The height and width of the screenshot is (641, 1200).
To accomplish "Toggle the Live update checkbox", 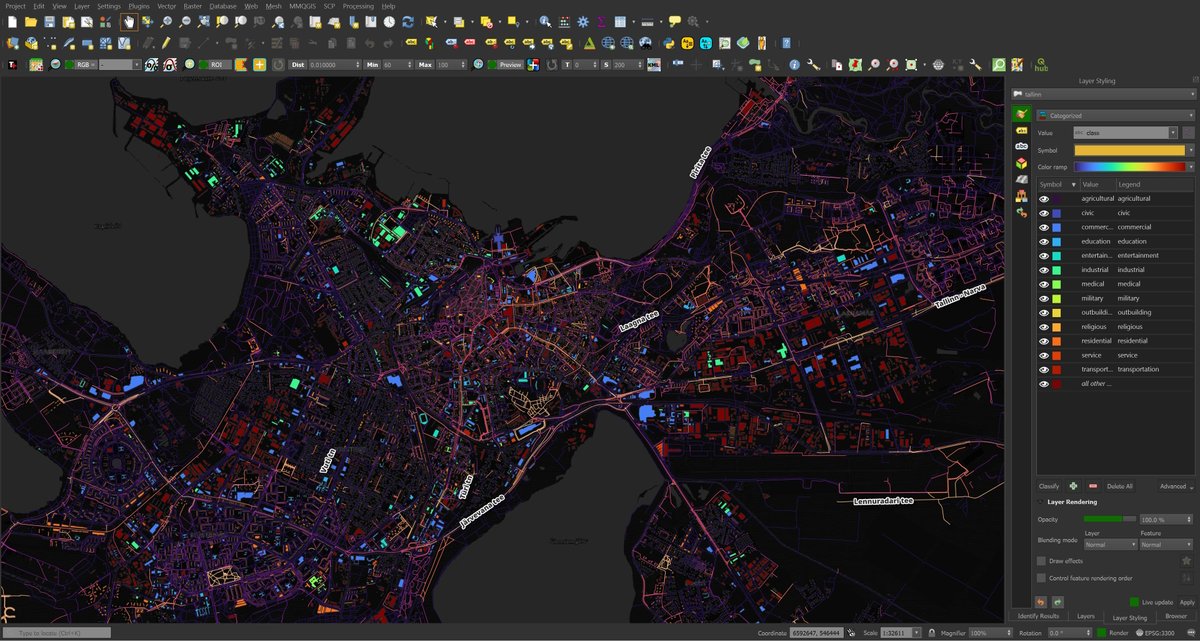I will click(1134, 602).
